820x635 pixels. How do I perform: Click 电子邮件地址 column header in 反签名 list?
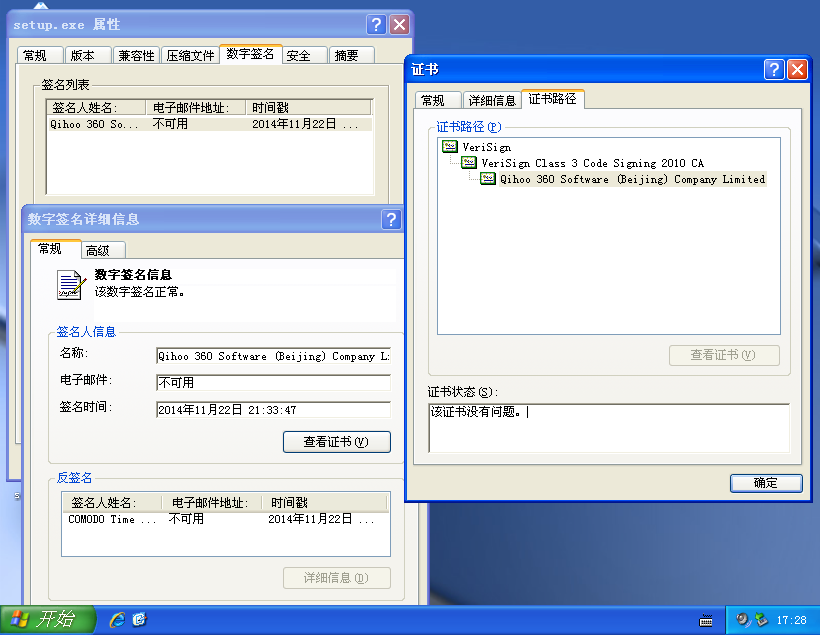coord(211,503)
